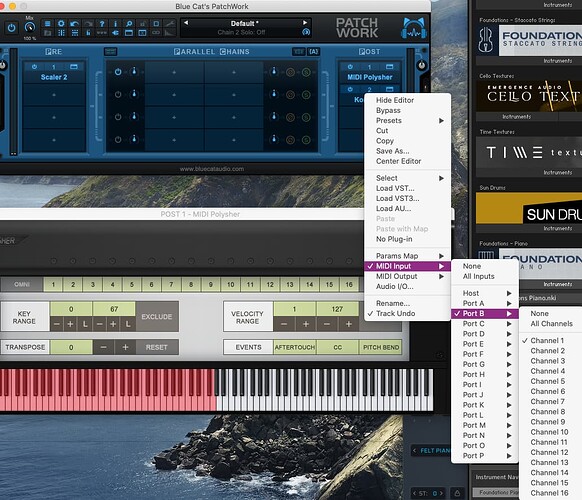The image size is (582, 500).
Task: Click the key range low value field 0
Action: 71,309
